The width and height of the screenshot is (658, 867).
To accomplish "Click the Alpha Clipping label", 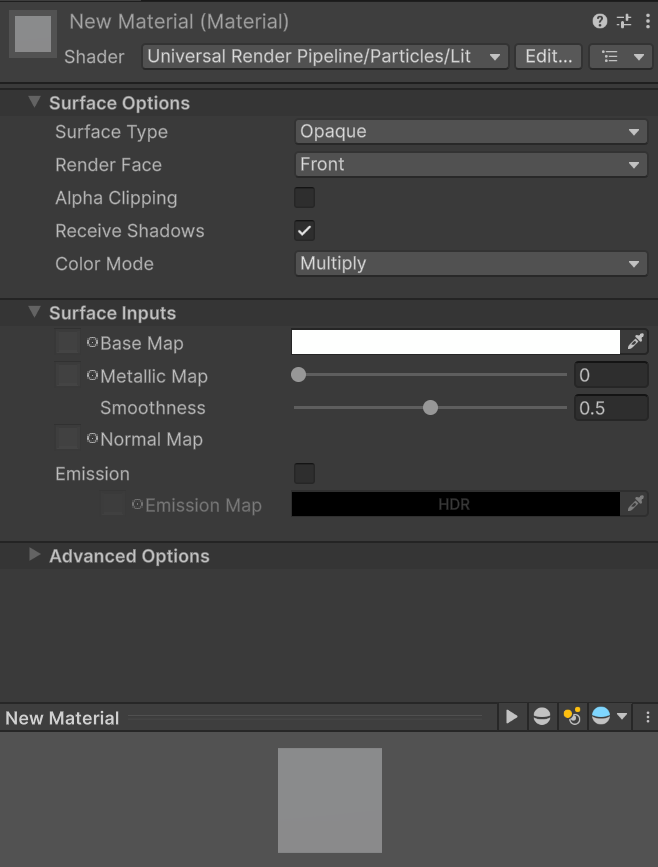I will (116, 198).
